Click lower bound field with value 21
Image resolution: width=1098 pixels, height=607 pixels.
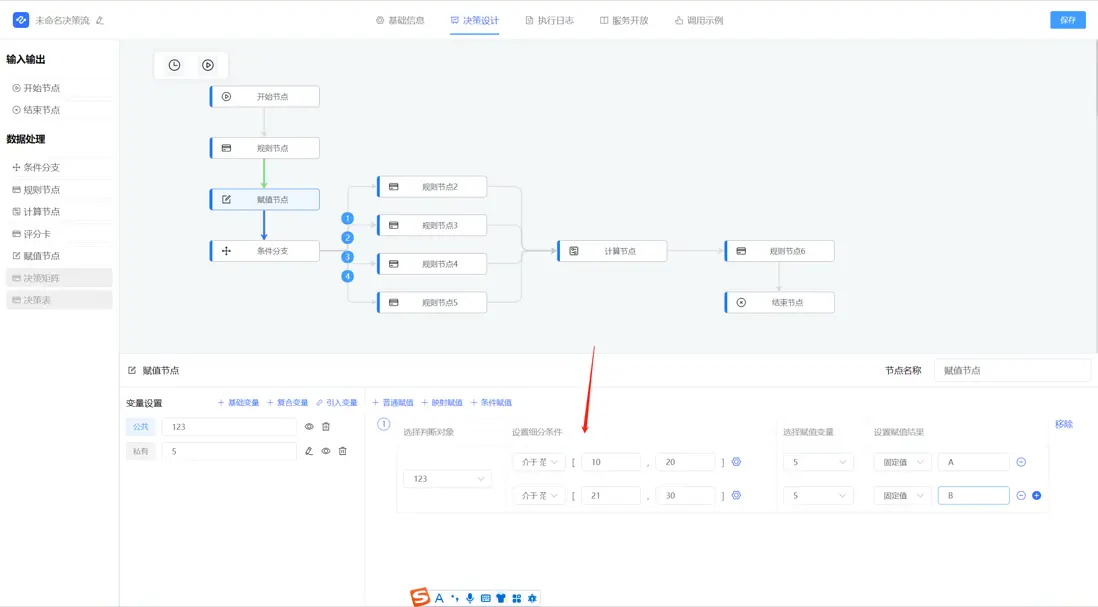pos(611,496)
